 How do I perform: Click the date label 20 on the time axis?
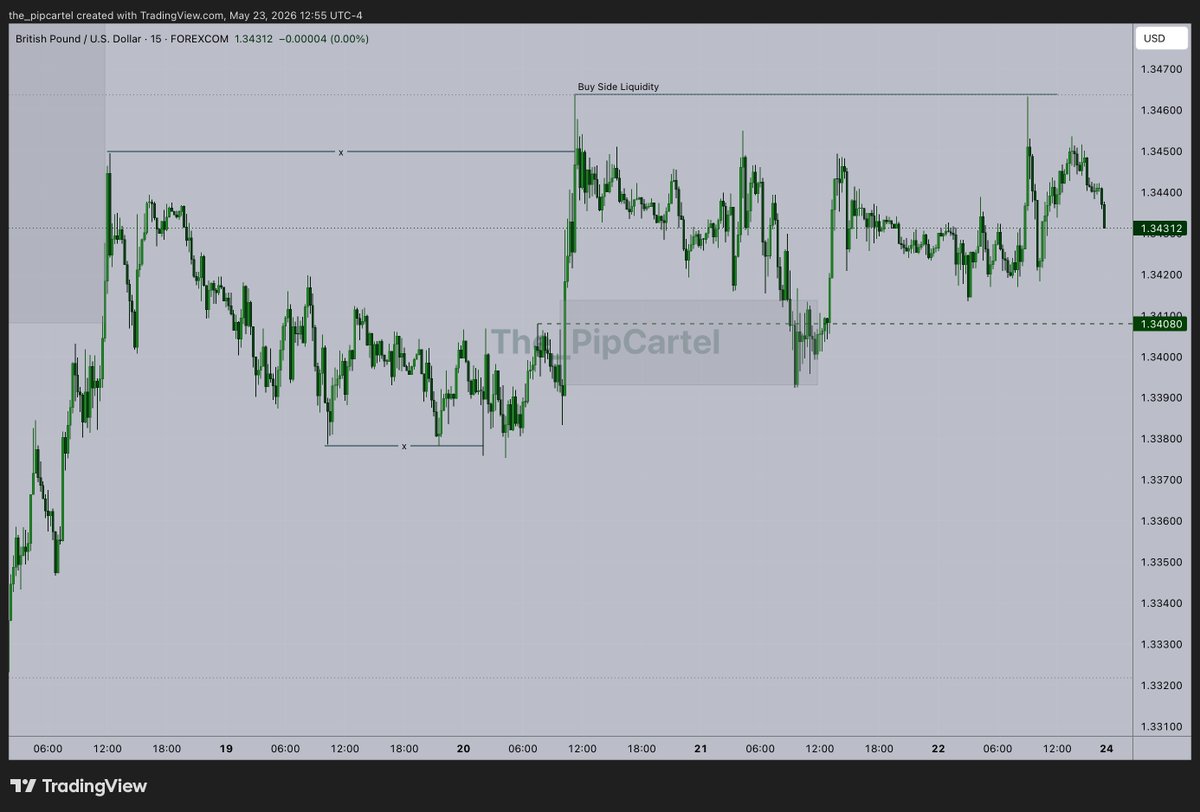click(463, 748)
